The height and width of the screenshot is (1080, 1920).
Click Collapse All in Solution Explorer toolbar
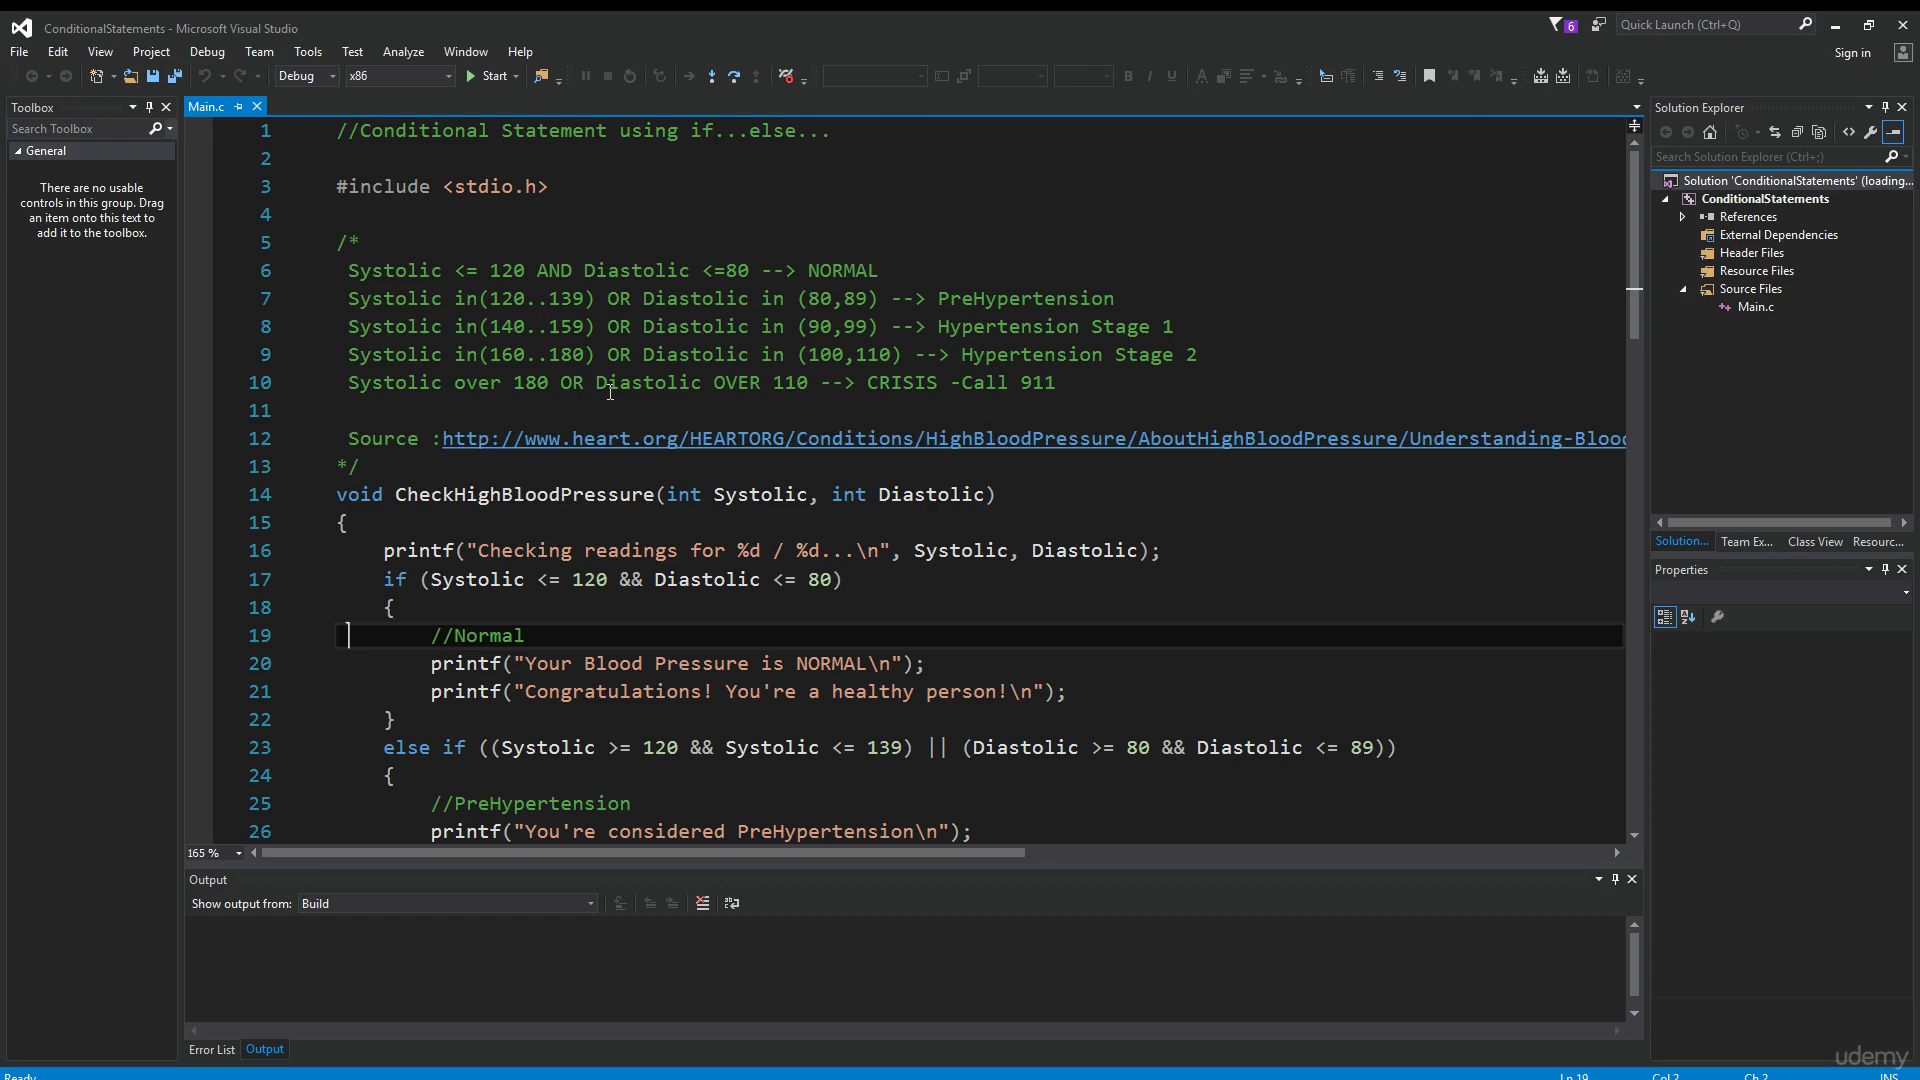click(1797, 132)
